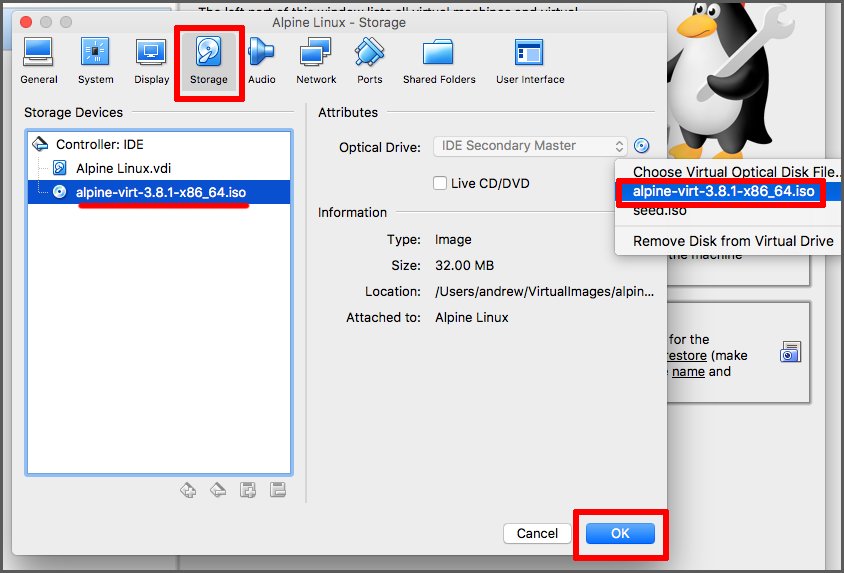Open the User Interface settings section
The image size is (844, 573).
click(x=530, y=61)
